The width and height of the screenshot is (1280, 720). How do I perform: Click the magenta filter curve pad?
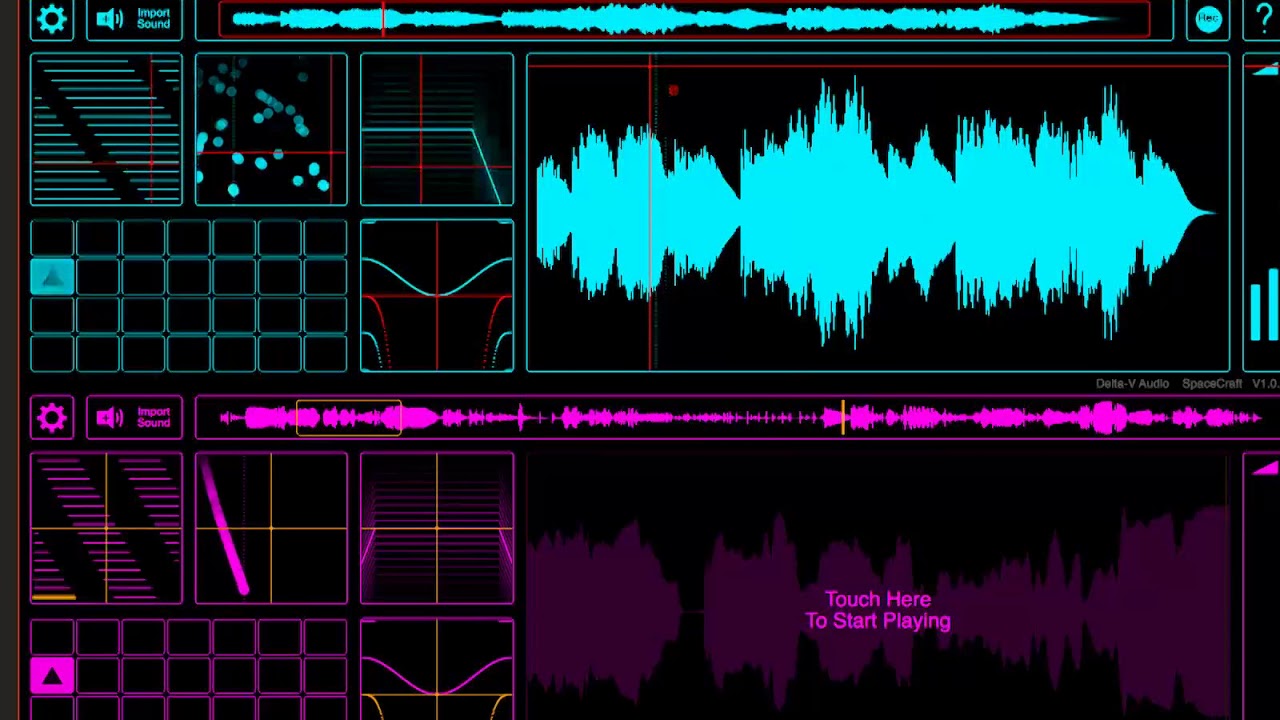[x=437, y=670]
